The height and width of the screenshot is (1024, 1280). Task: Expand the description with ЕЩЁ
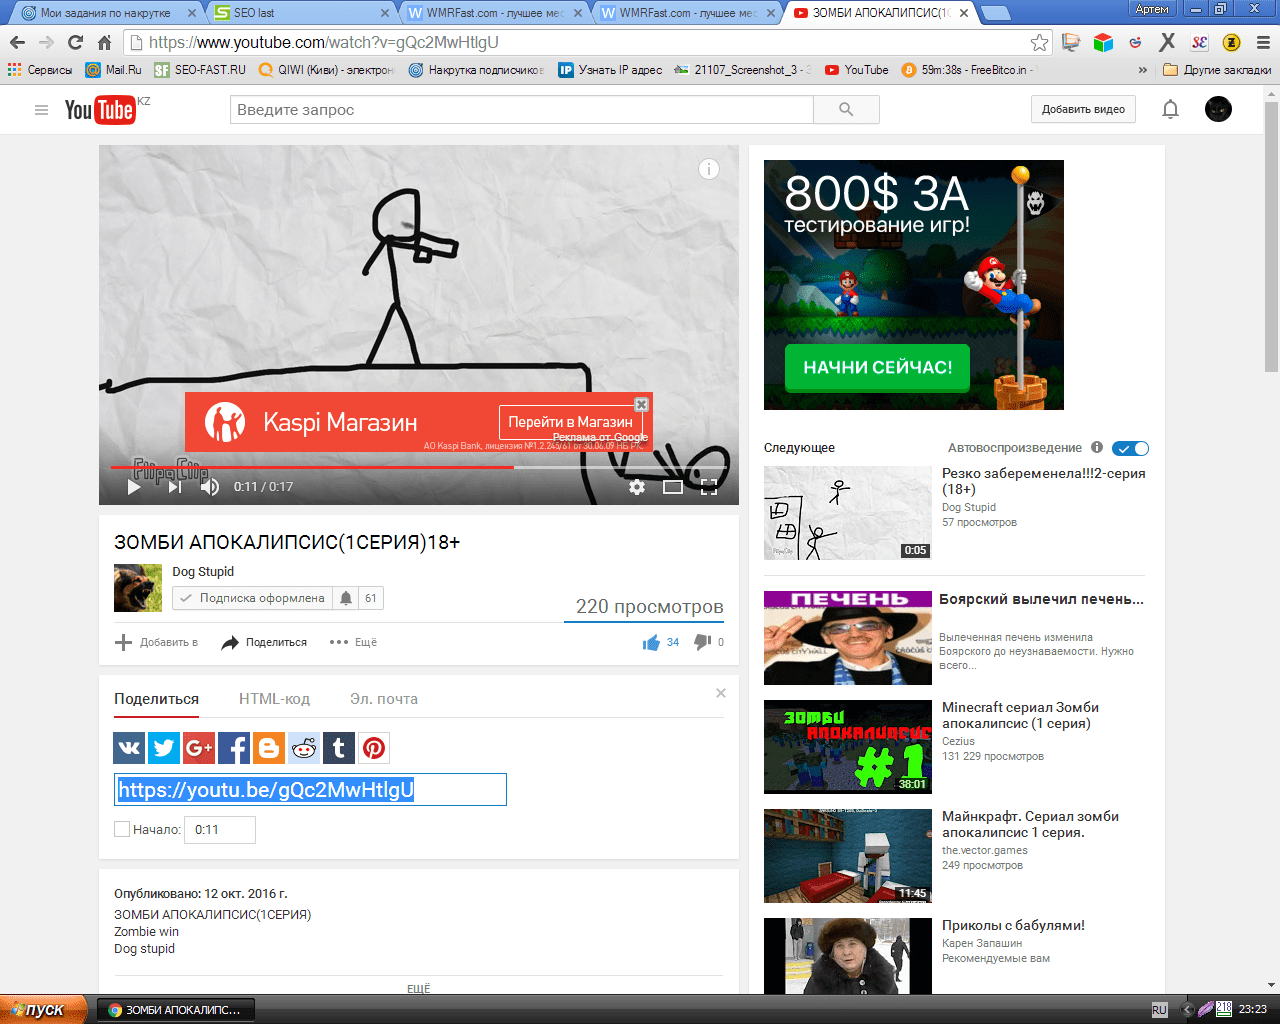[x=418, y=988]
